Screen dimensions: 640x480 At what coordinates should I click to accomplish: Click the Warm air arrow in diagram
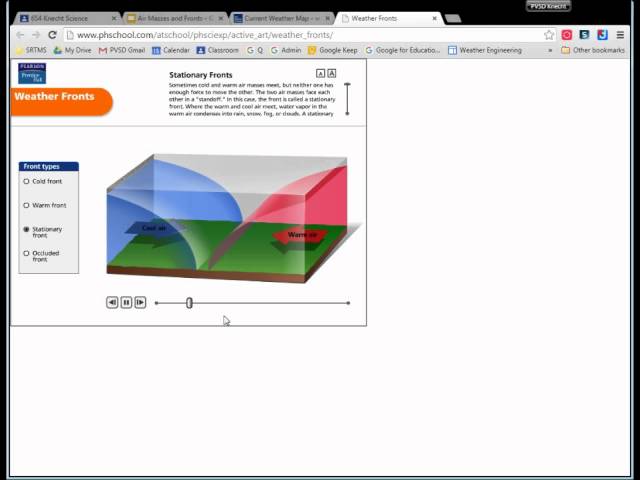pyautogui.click(x=301, y=235)
